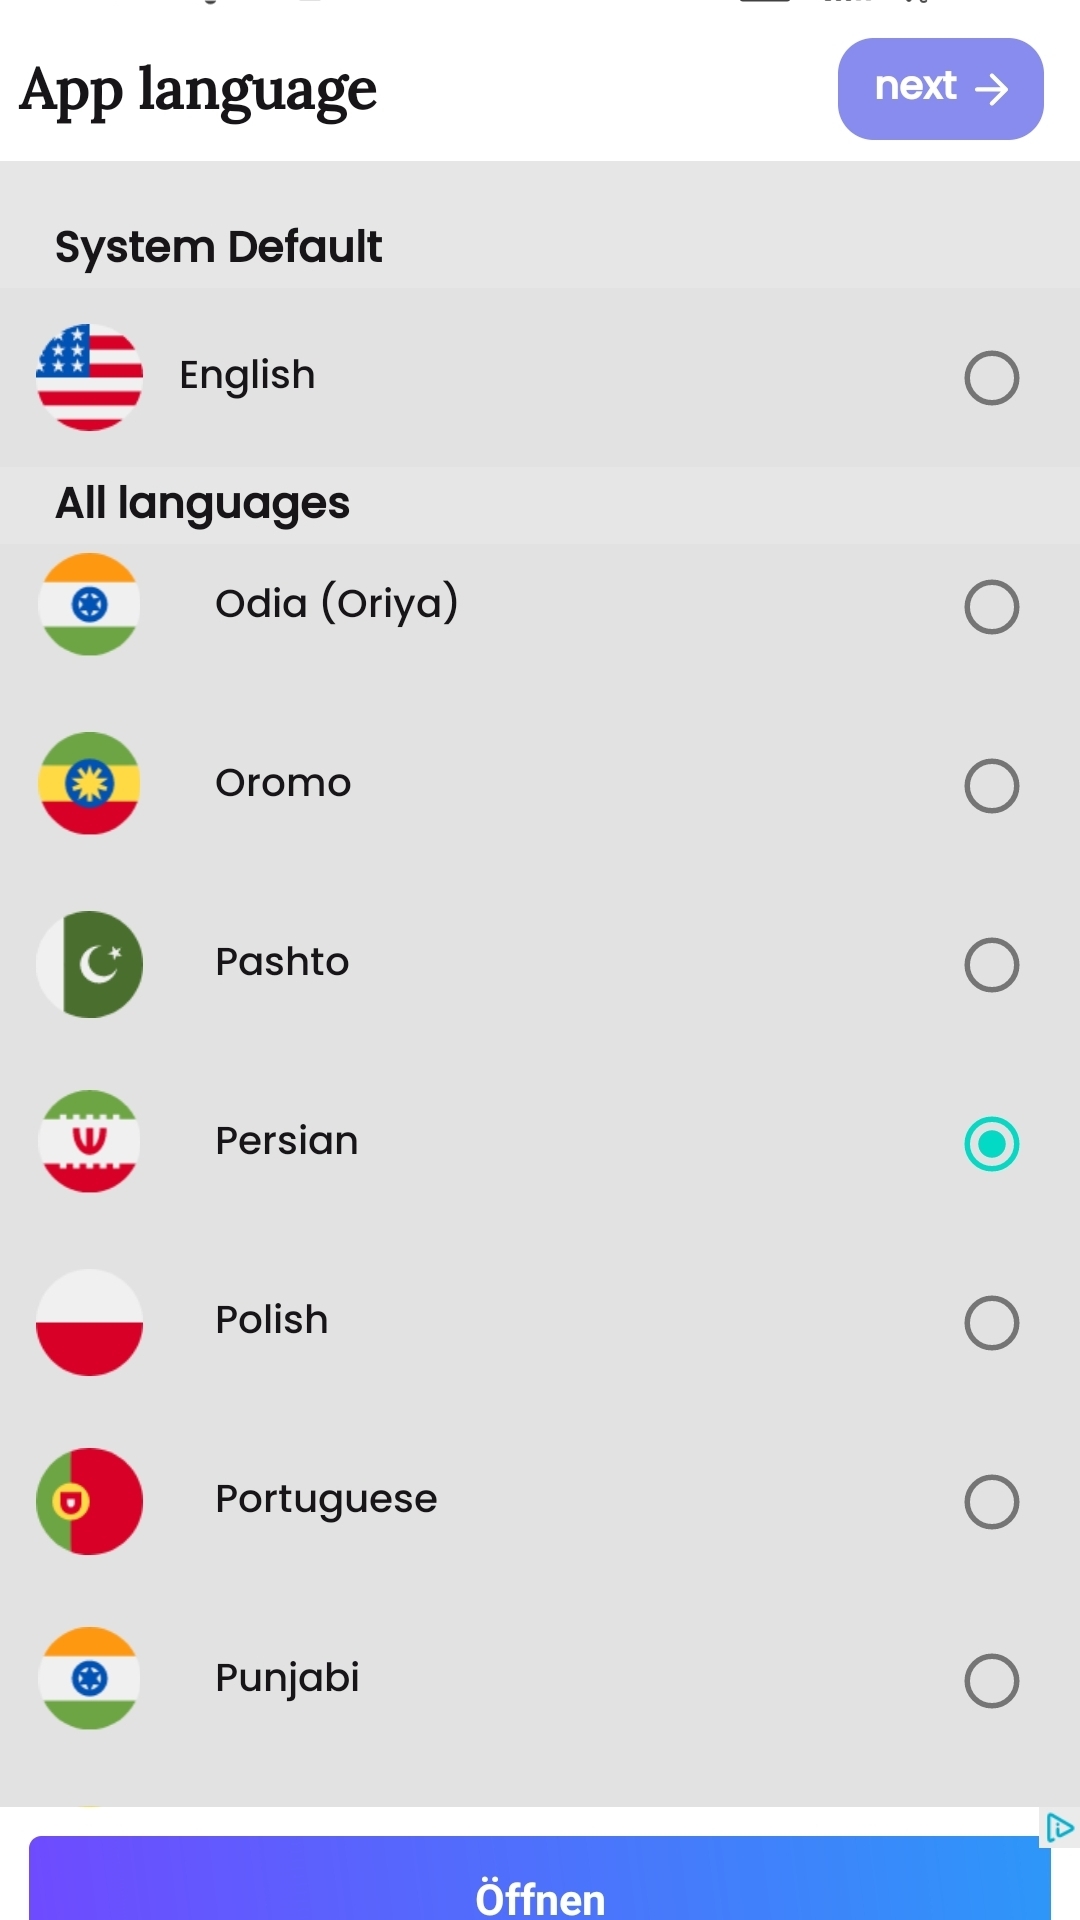
Task: Tap the Portuguese language label
Action: [326, 1499]
